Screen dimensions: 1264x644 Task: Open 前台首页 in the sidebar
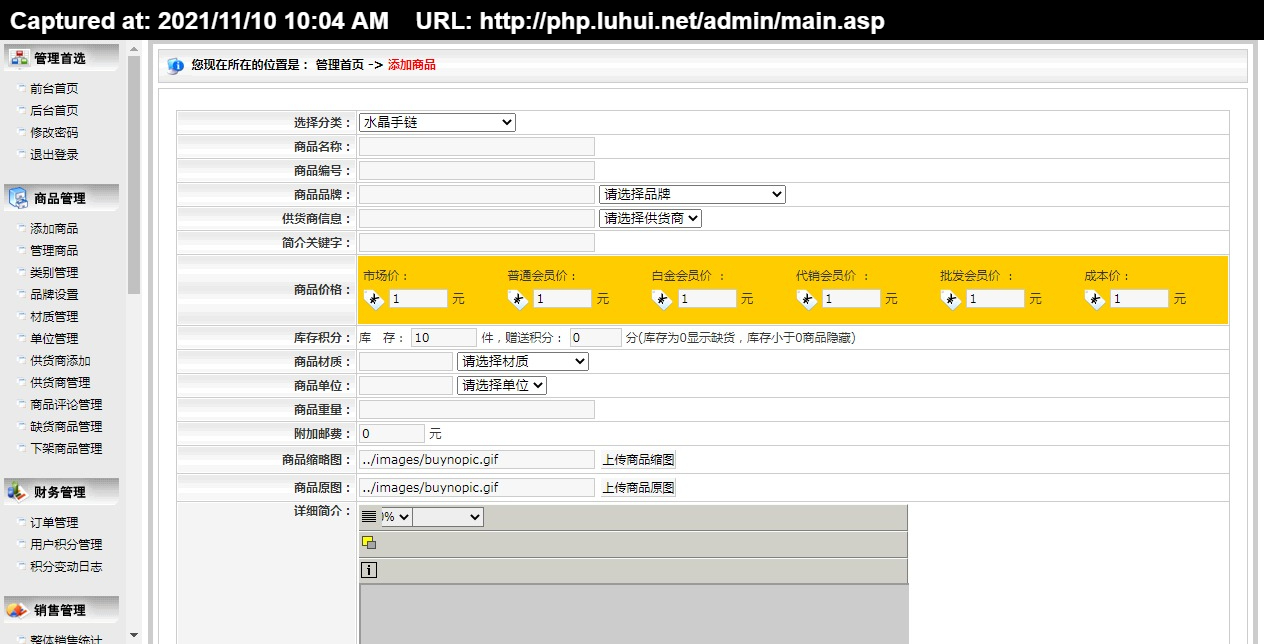[x=54, y=89]
